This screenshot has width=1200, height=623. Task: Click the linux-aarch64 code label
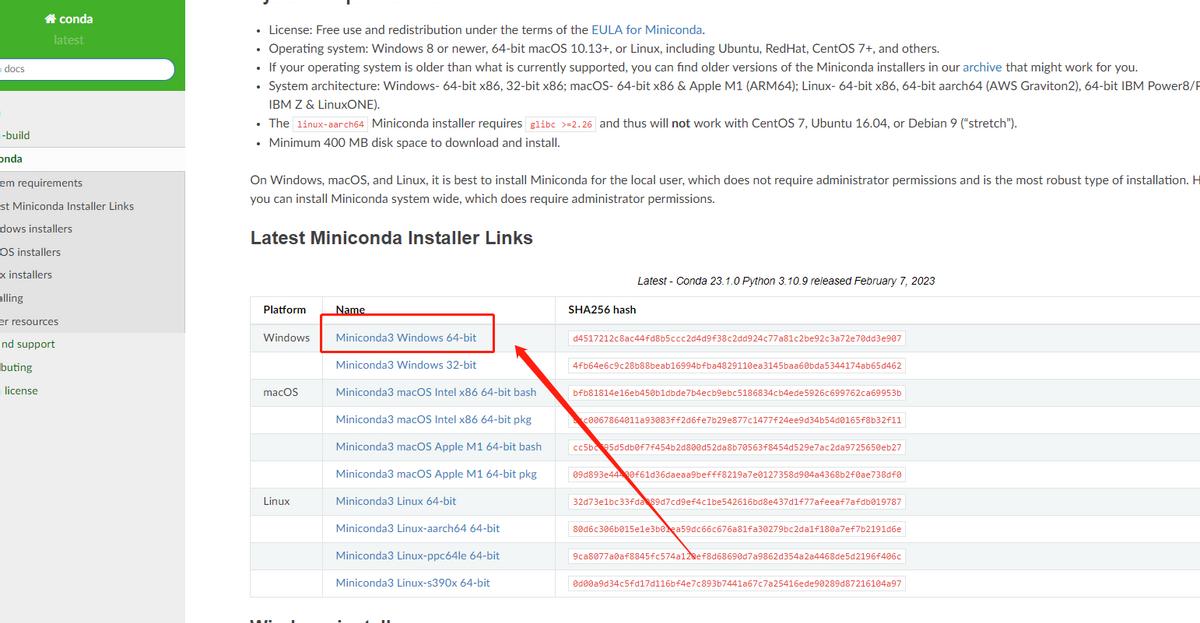pyautogui.click(x=331, y=124)
